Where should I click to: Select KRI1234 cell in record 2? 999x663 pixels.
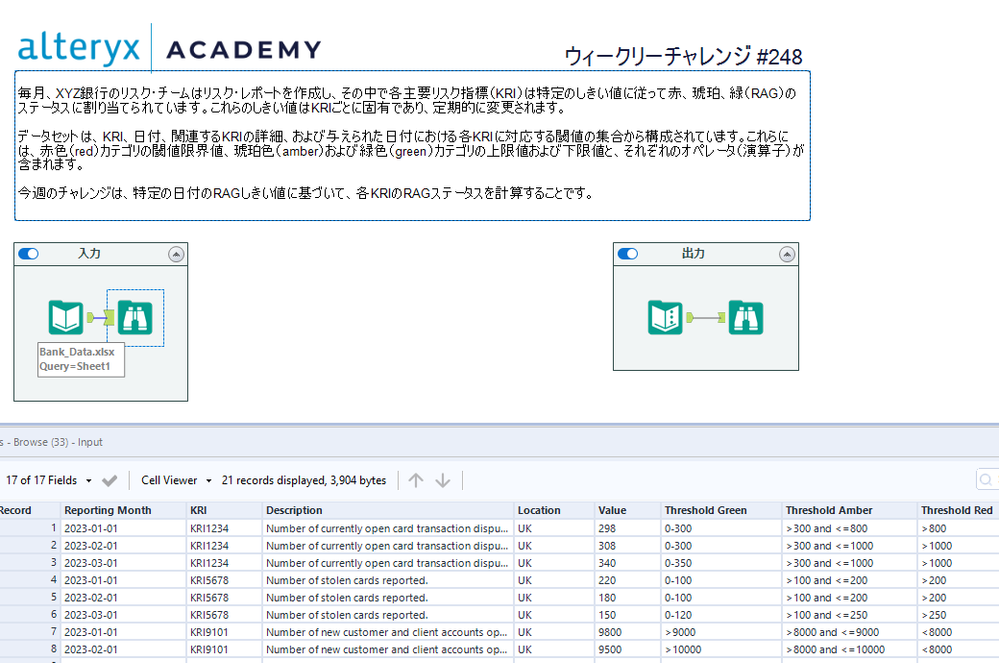point(224,546)
